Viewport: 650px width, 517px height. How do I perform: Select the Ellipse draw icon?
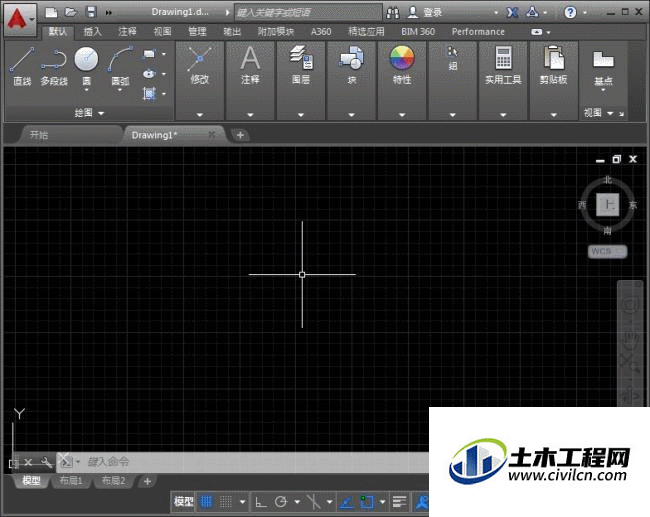click(149, 74)
